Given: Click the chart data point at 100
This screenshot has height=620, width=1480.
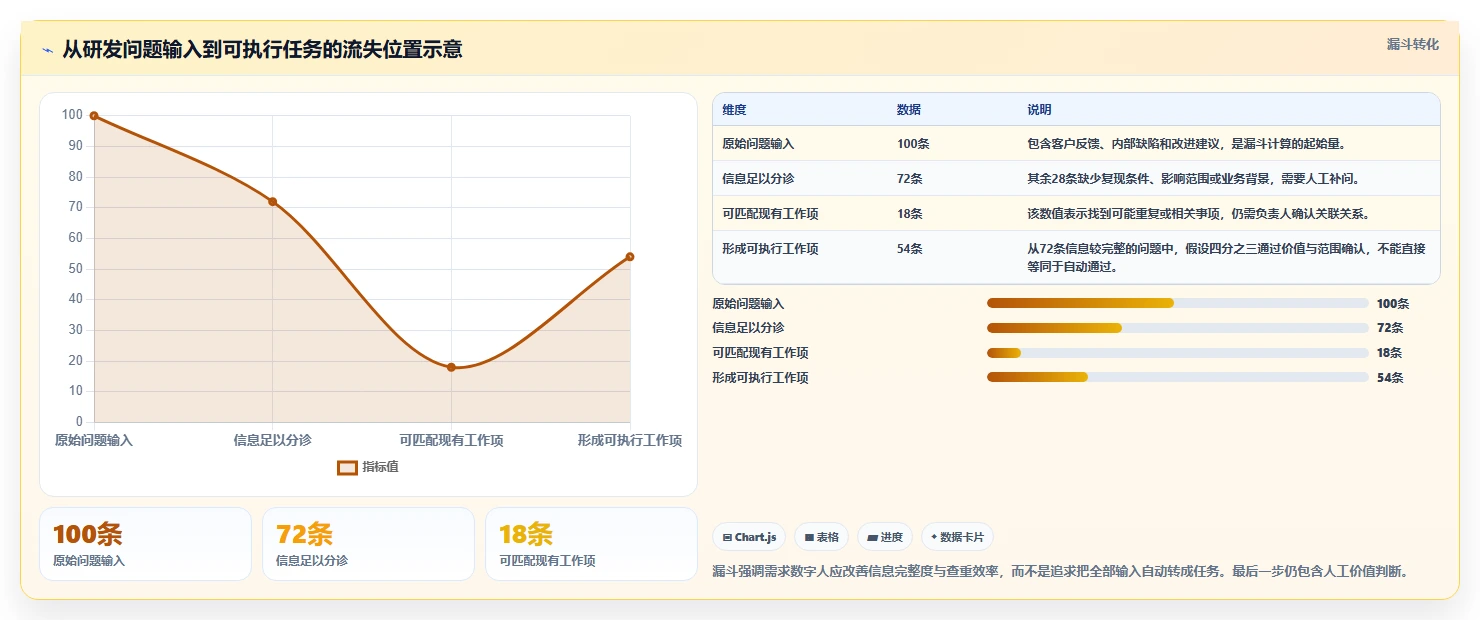Looking at the screenshot, I should [94, 116].
